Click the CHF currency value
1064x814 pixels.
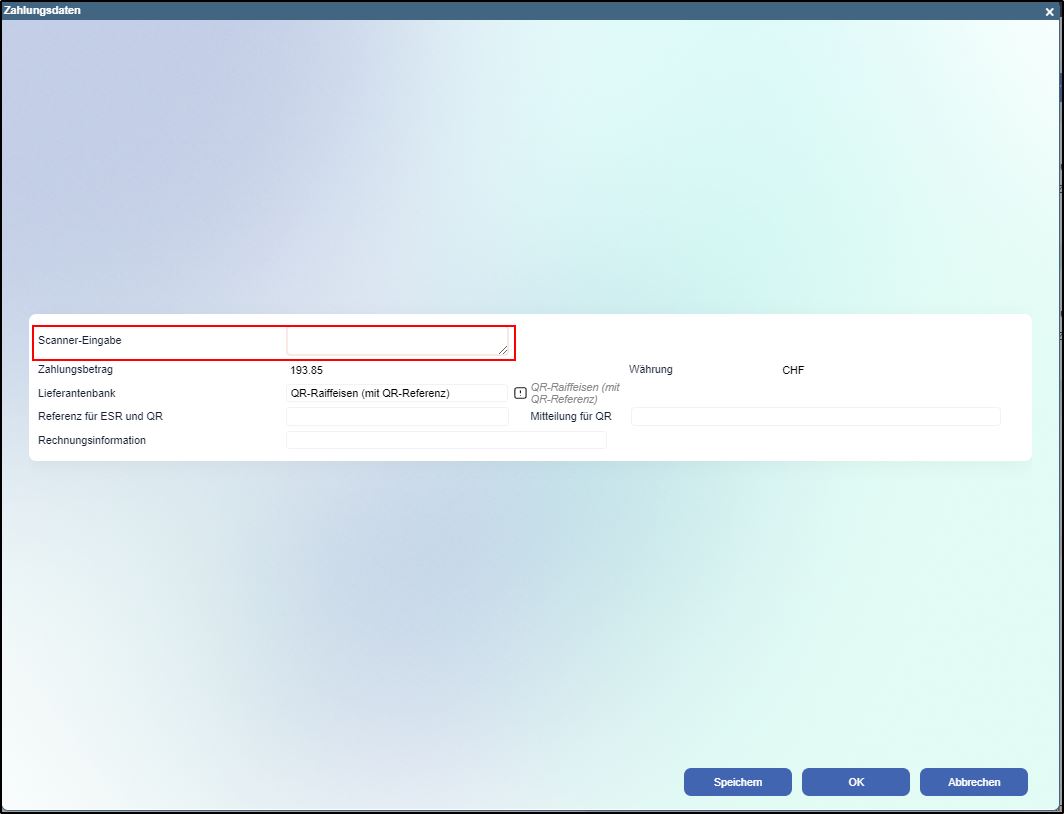point(793,370)
